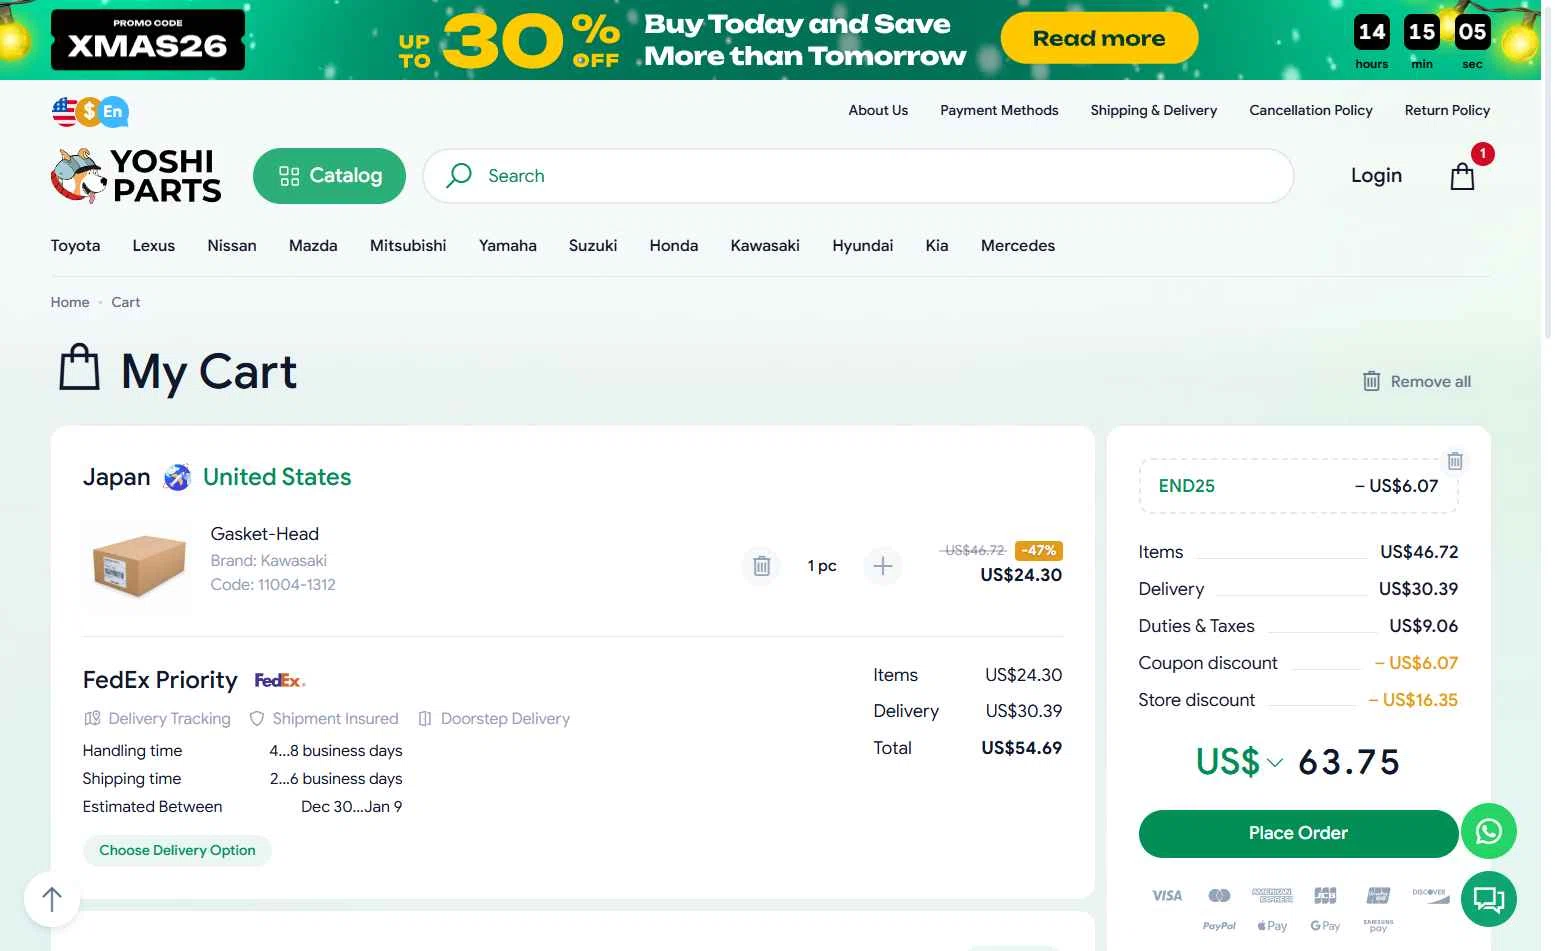Open the About Us page
Image resolution: width=1555 pixels, height=951 pixels.
point(878,111)
